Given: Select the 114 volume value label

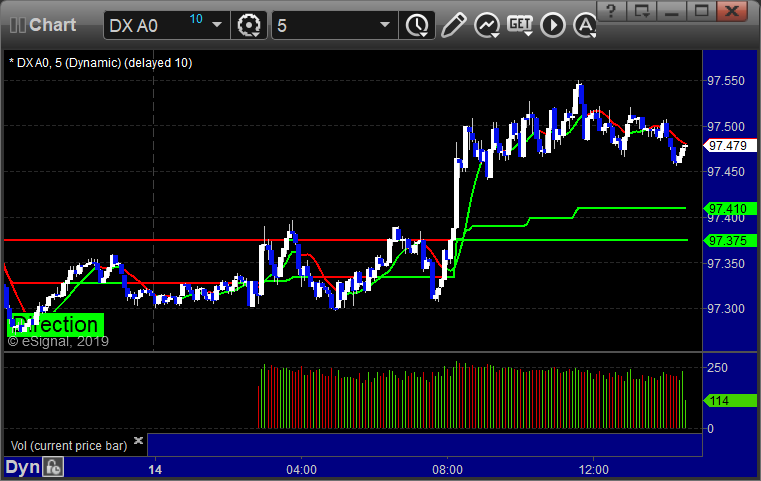Looking at the screenshot, I should click(x=729, y=401).
